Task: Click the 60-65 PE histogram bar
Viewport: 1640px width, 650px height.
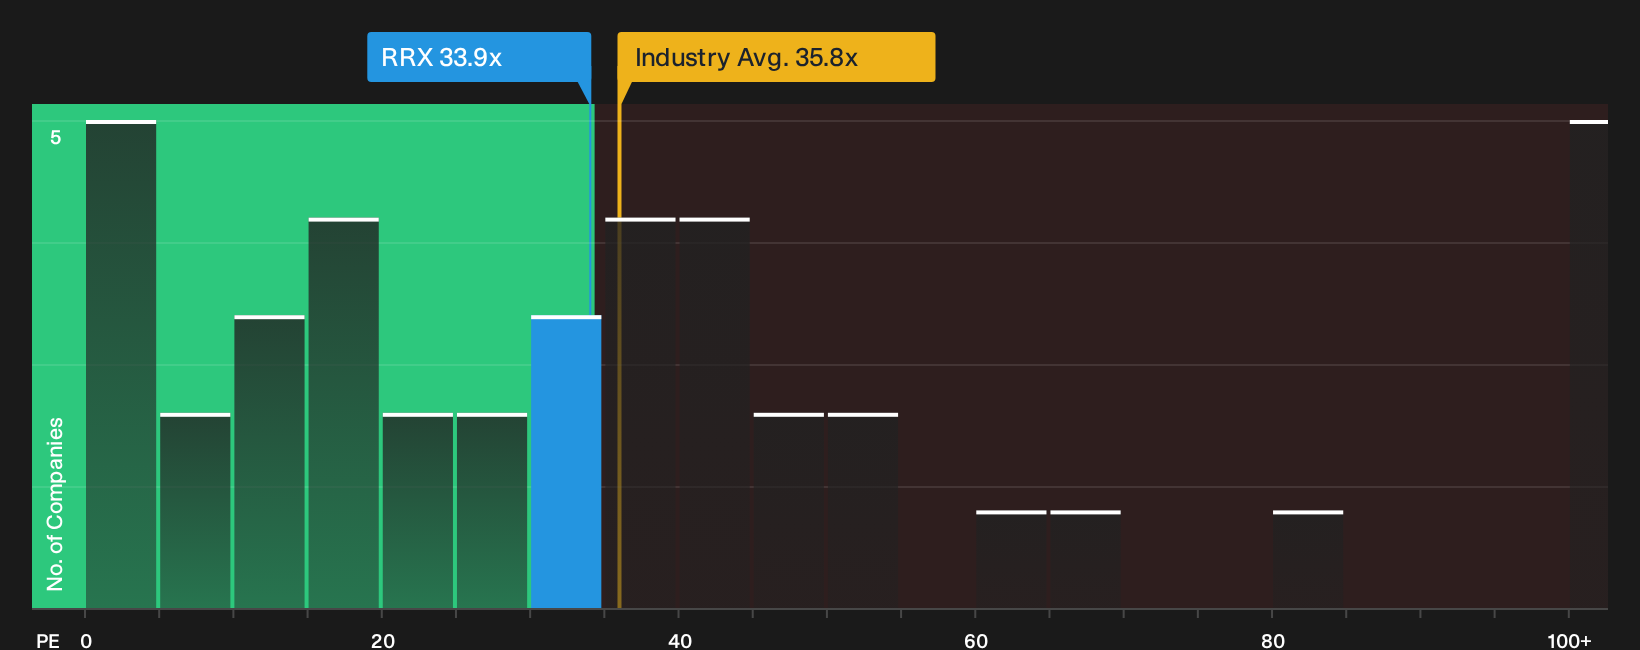Action: 1011,559
